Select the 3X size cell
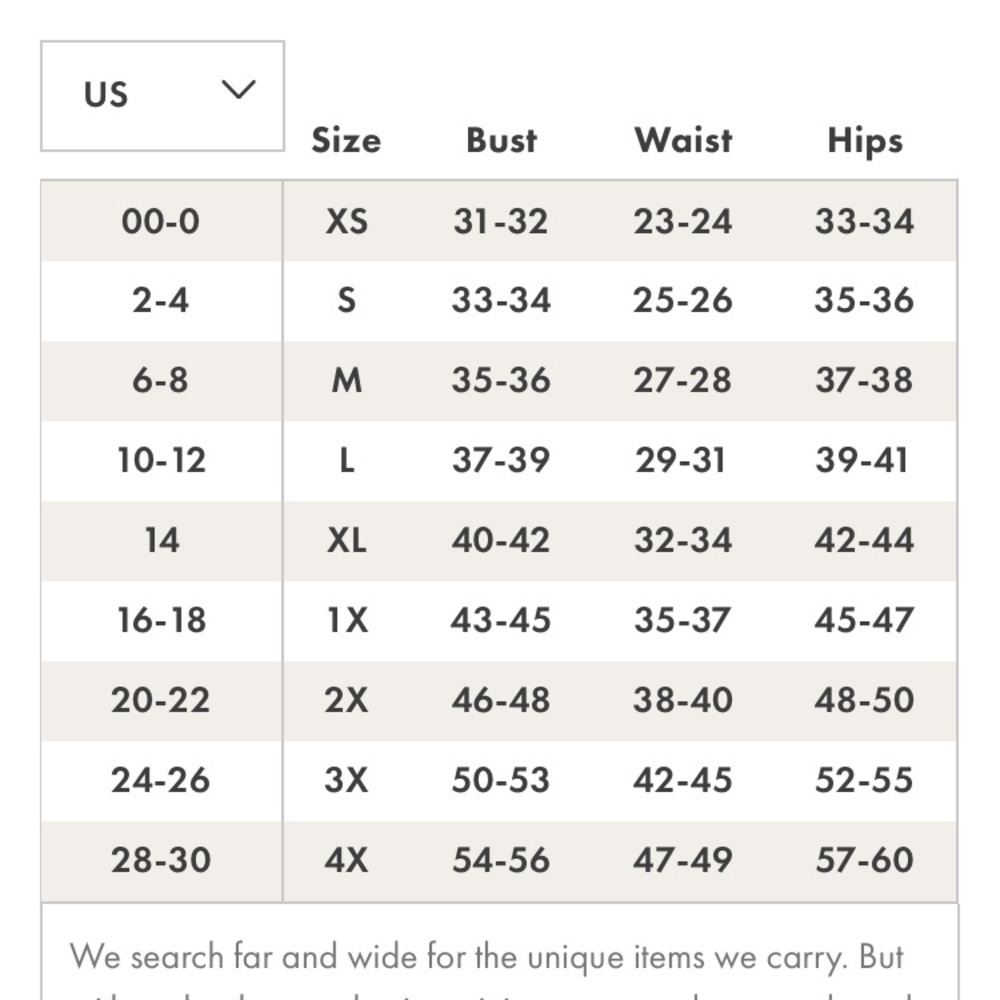Image resolution: width=1000 pixels, height=1000 pixels. click(x=346, y=780)
